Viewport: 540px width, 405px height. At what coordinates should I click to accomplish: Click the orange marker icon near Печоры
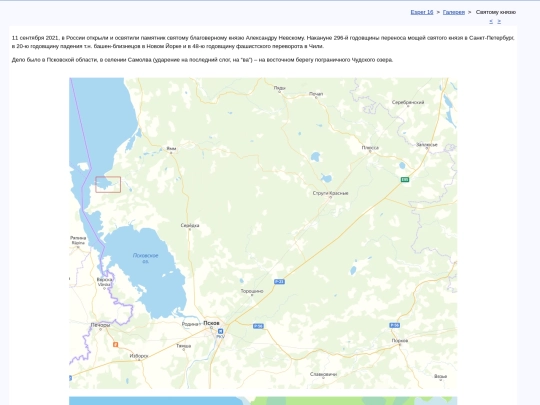pyautogui.click(x=116, y=344)
